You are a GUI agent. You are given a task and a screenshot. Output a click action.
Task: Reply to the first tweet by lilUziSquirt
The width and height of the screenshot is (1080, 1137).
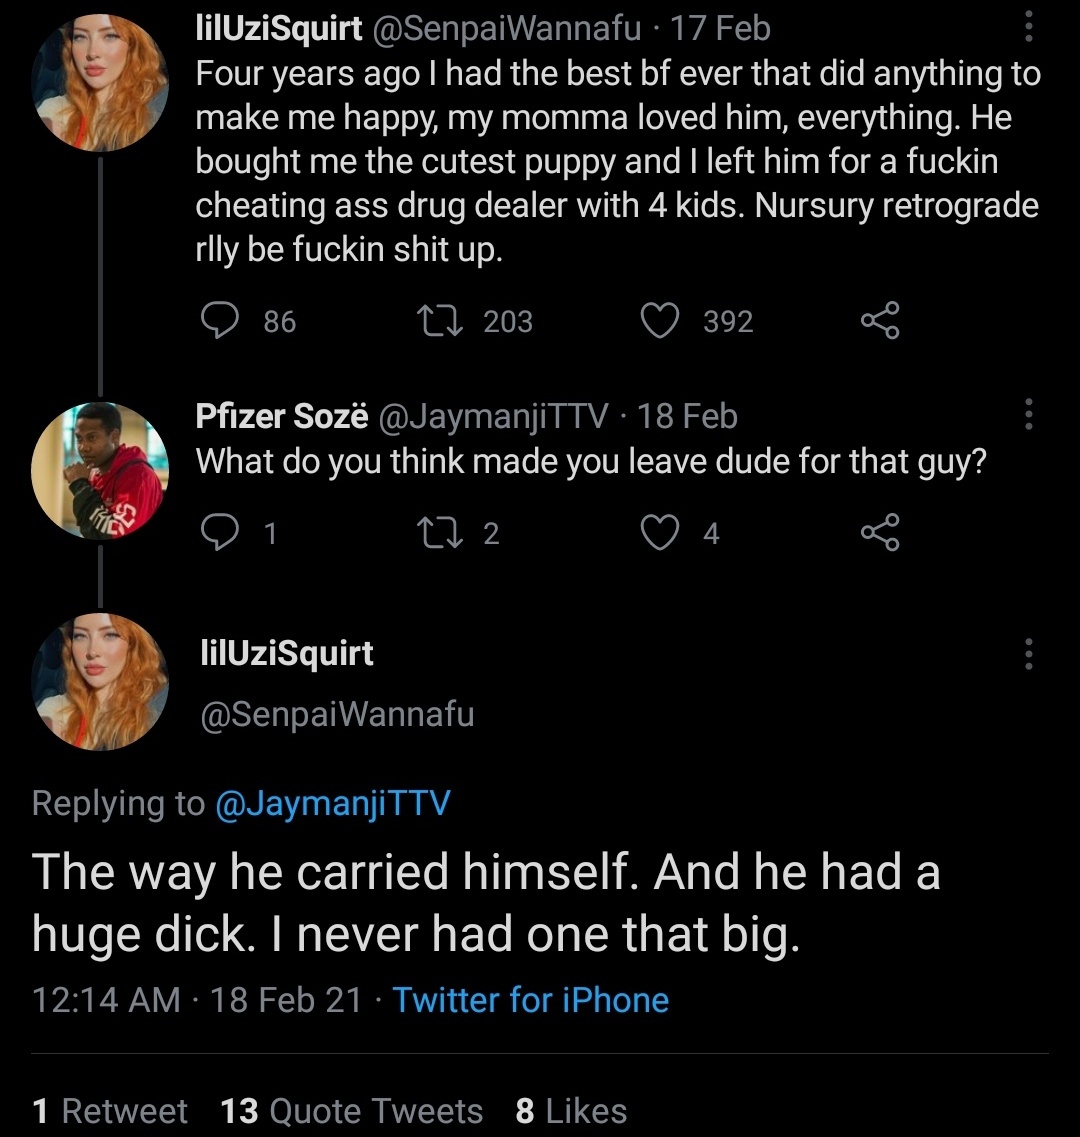coord(218,321)
